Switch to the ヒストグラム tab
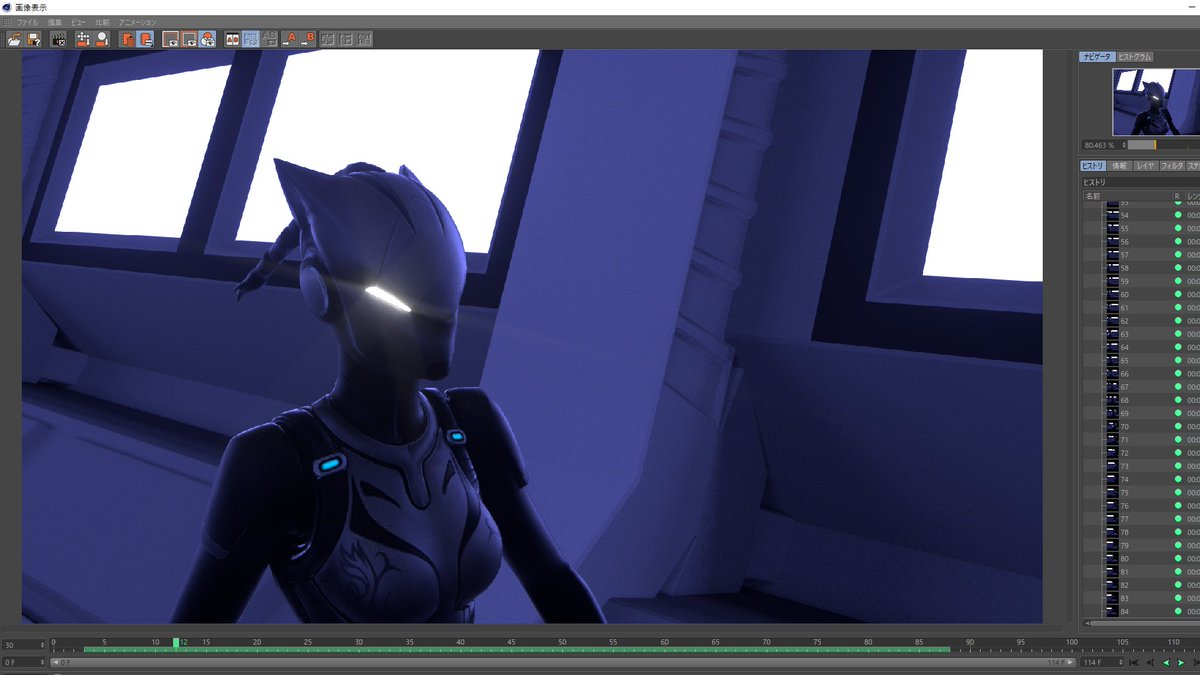 coord(1135,57)
